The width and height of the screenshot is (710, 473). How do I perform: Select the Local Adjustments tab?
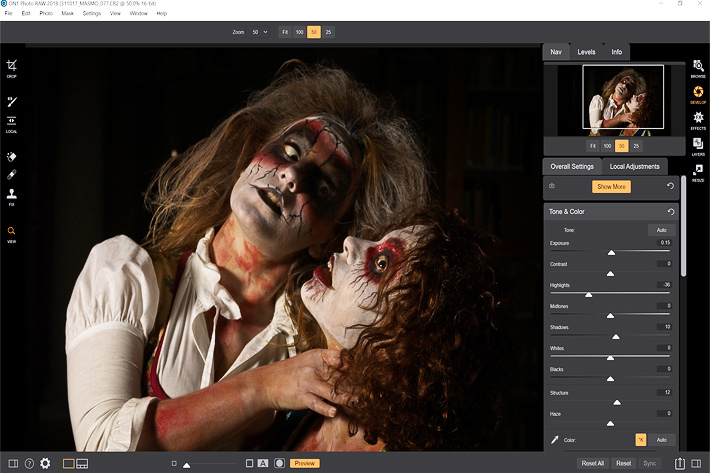coord(634,167)
